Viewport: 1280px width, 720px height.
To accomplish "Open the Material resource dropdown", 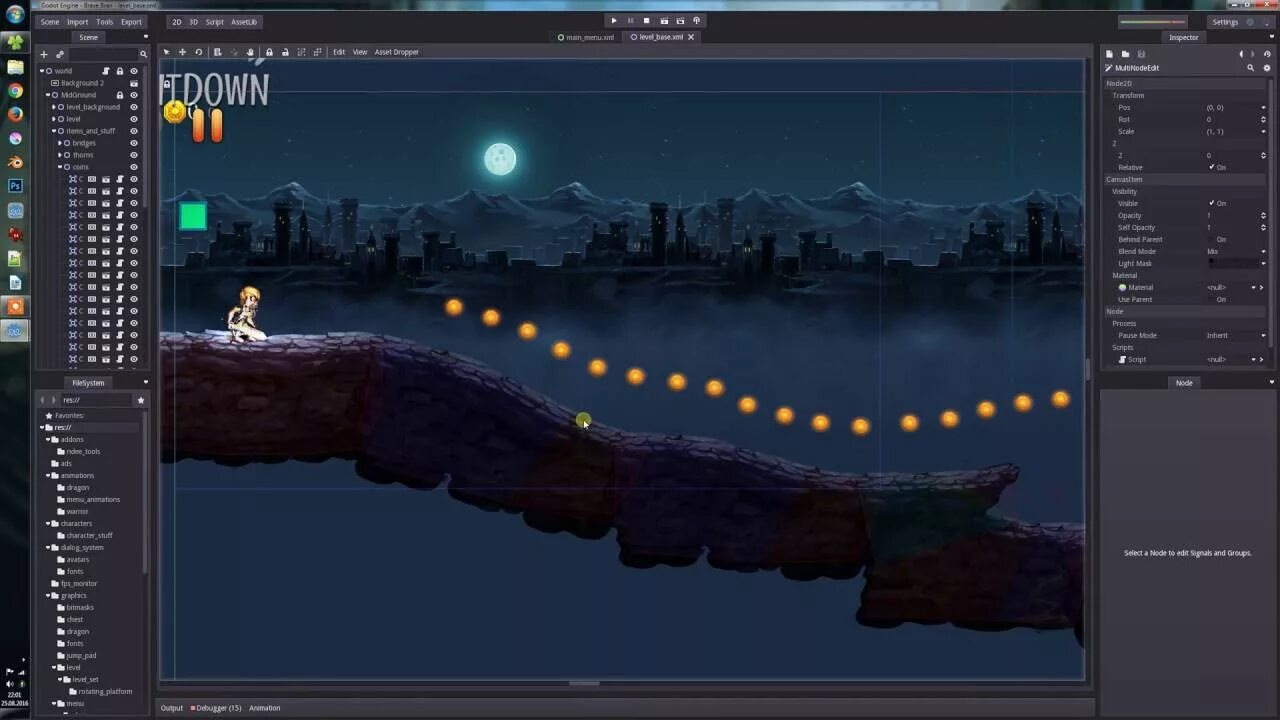I will 1253,287.
